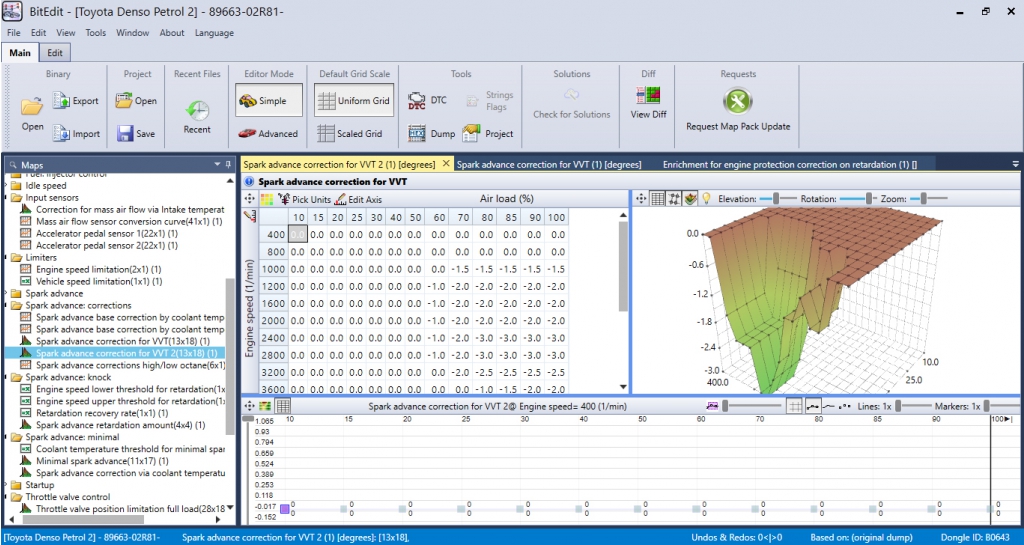Toggle table cell color highlighting icon

[x=267, y=199]
